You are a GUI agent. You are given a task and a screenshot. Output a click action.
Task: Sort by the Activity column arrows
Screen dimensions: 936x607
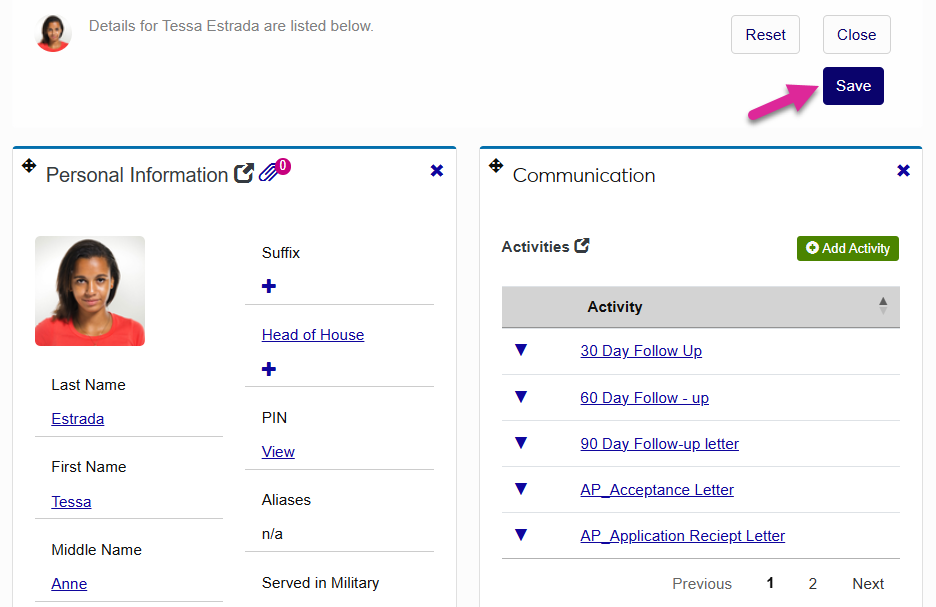[x=883, y=306]
